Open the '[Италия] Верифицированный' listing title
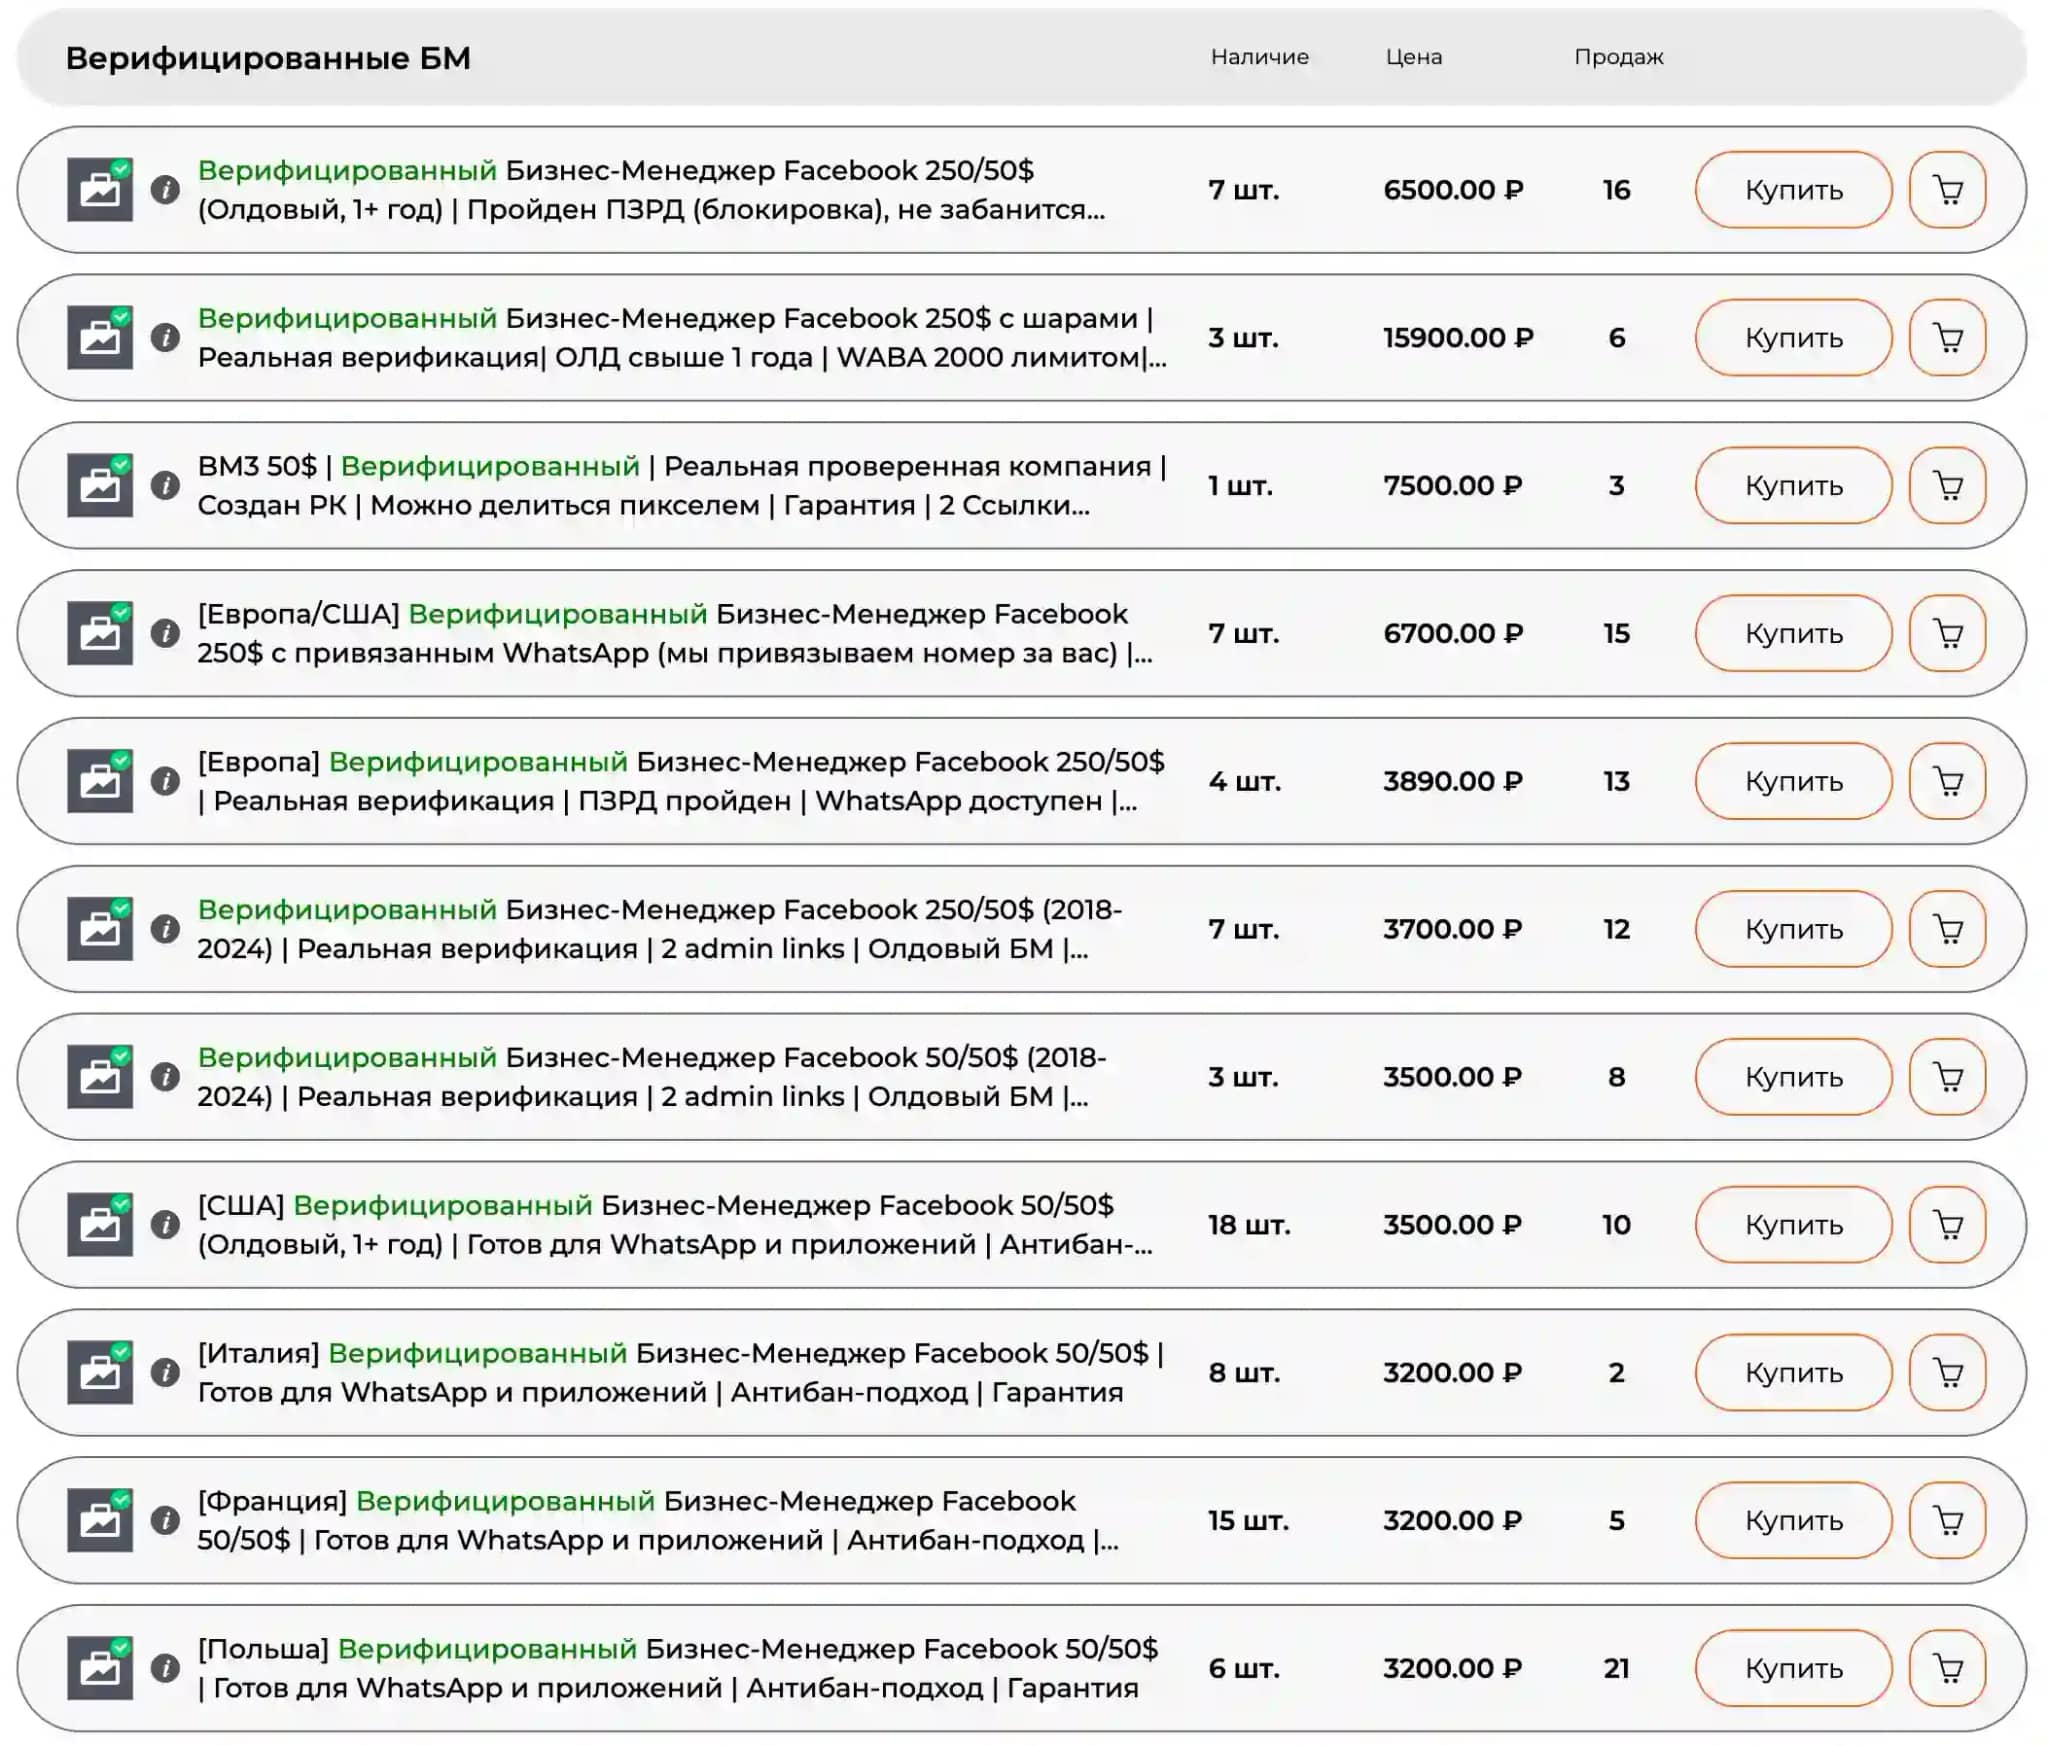The image size is (2048, 1746). click(681, 1373)
